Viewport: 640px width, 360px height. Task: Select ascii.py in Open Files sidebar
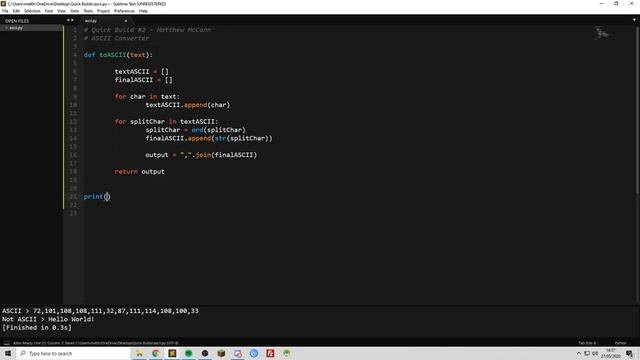tap(31, 28)
